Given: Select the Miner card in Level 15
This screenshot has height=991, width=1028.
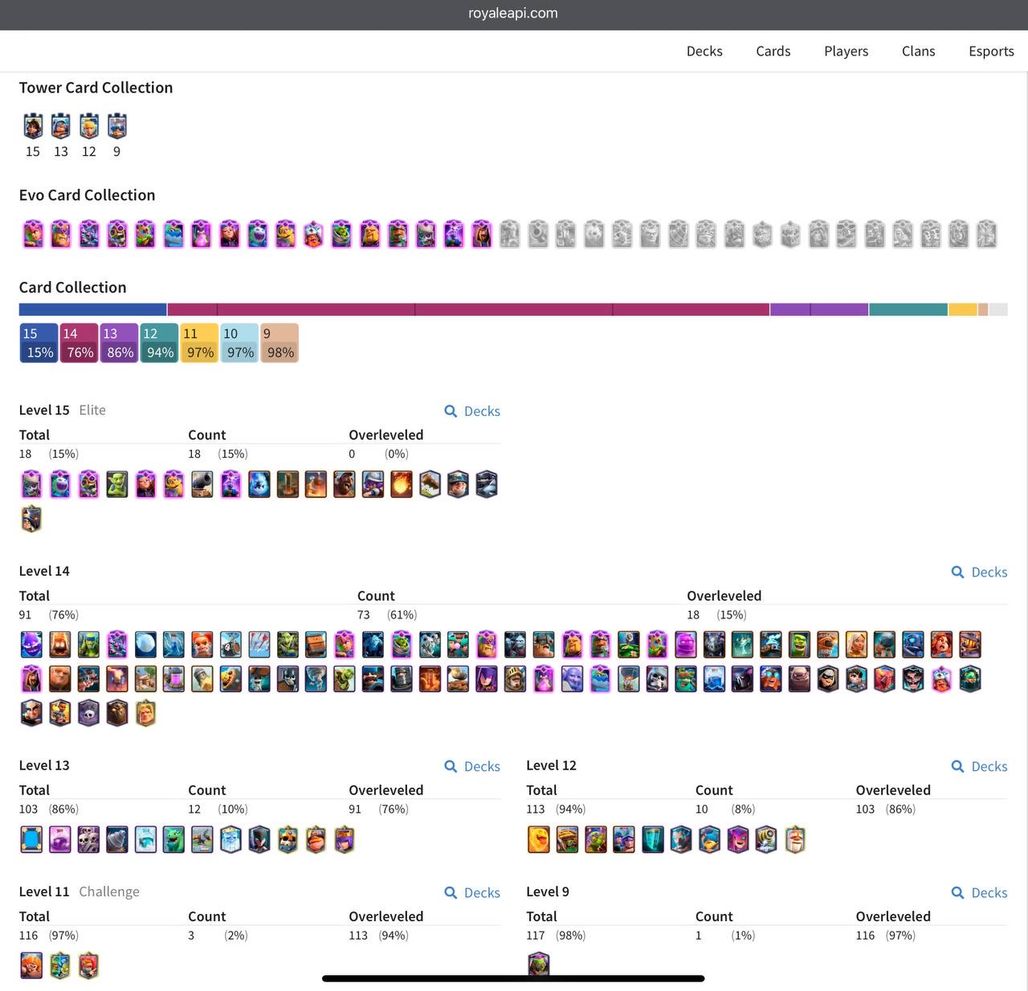Looking at the screenshot, I should 458,485.
